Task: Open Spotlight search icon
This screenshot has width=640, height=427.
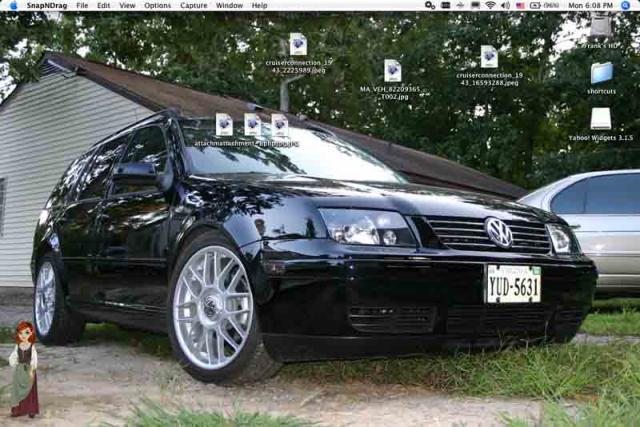Action: coord(625,5)
